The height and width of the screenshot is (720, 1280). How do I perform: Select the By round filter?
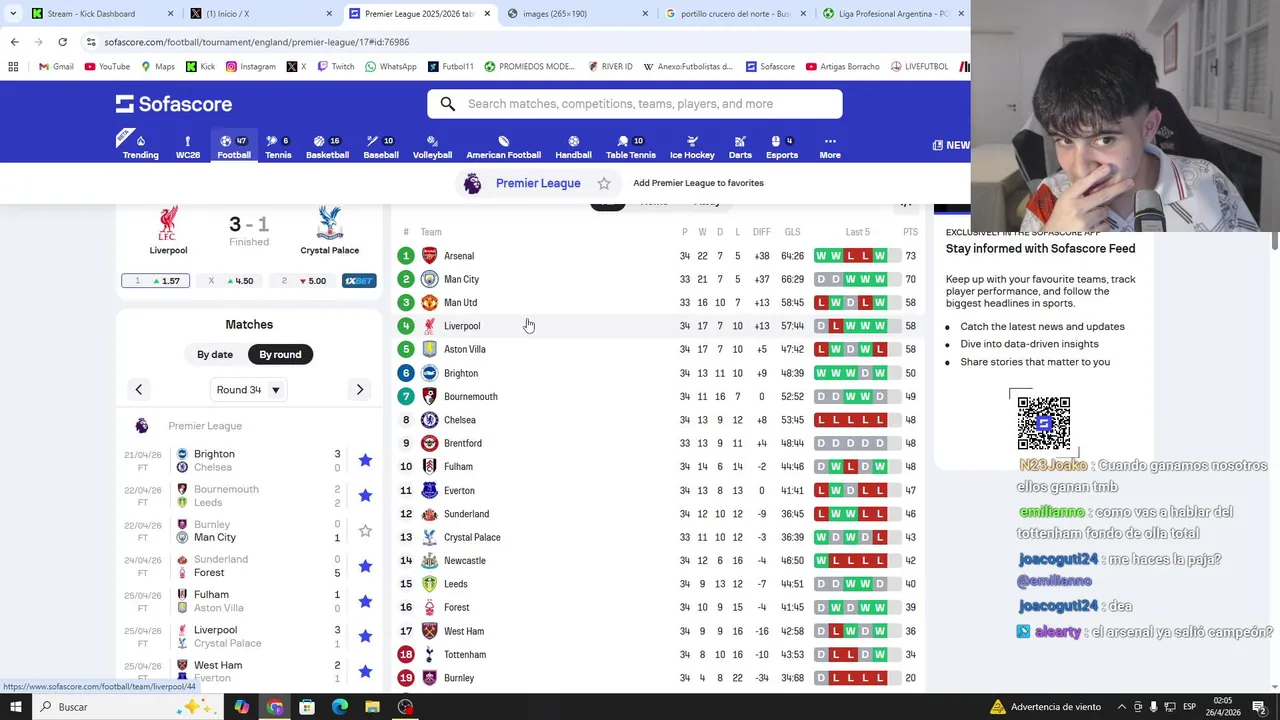[280, 354]
